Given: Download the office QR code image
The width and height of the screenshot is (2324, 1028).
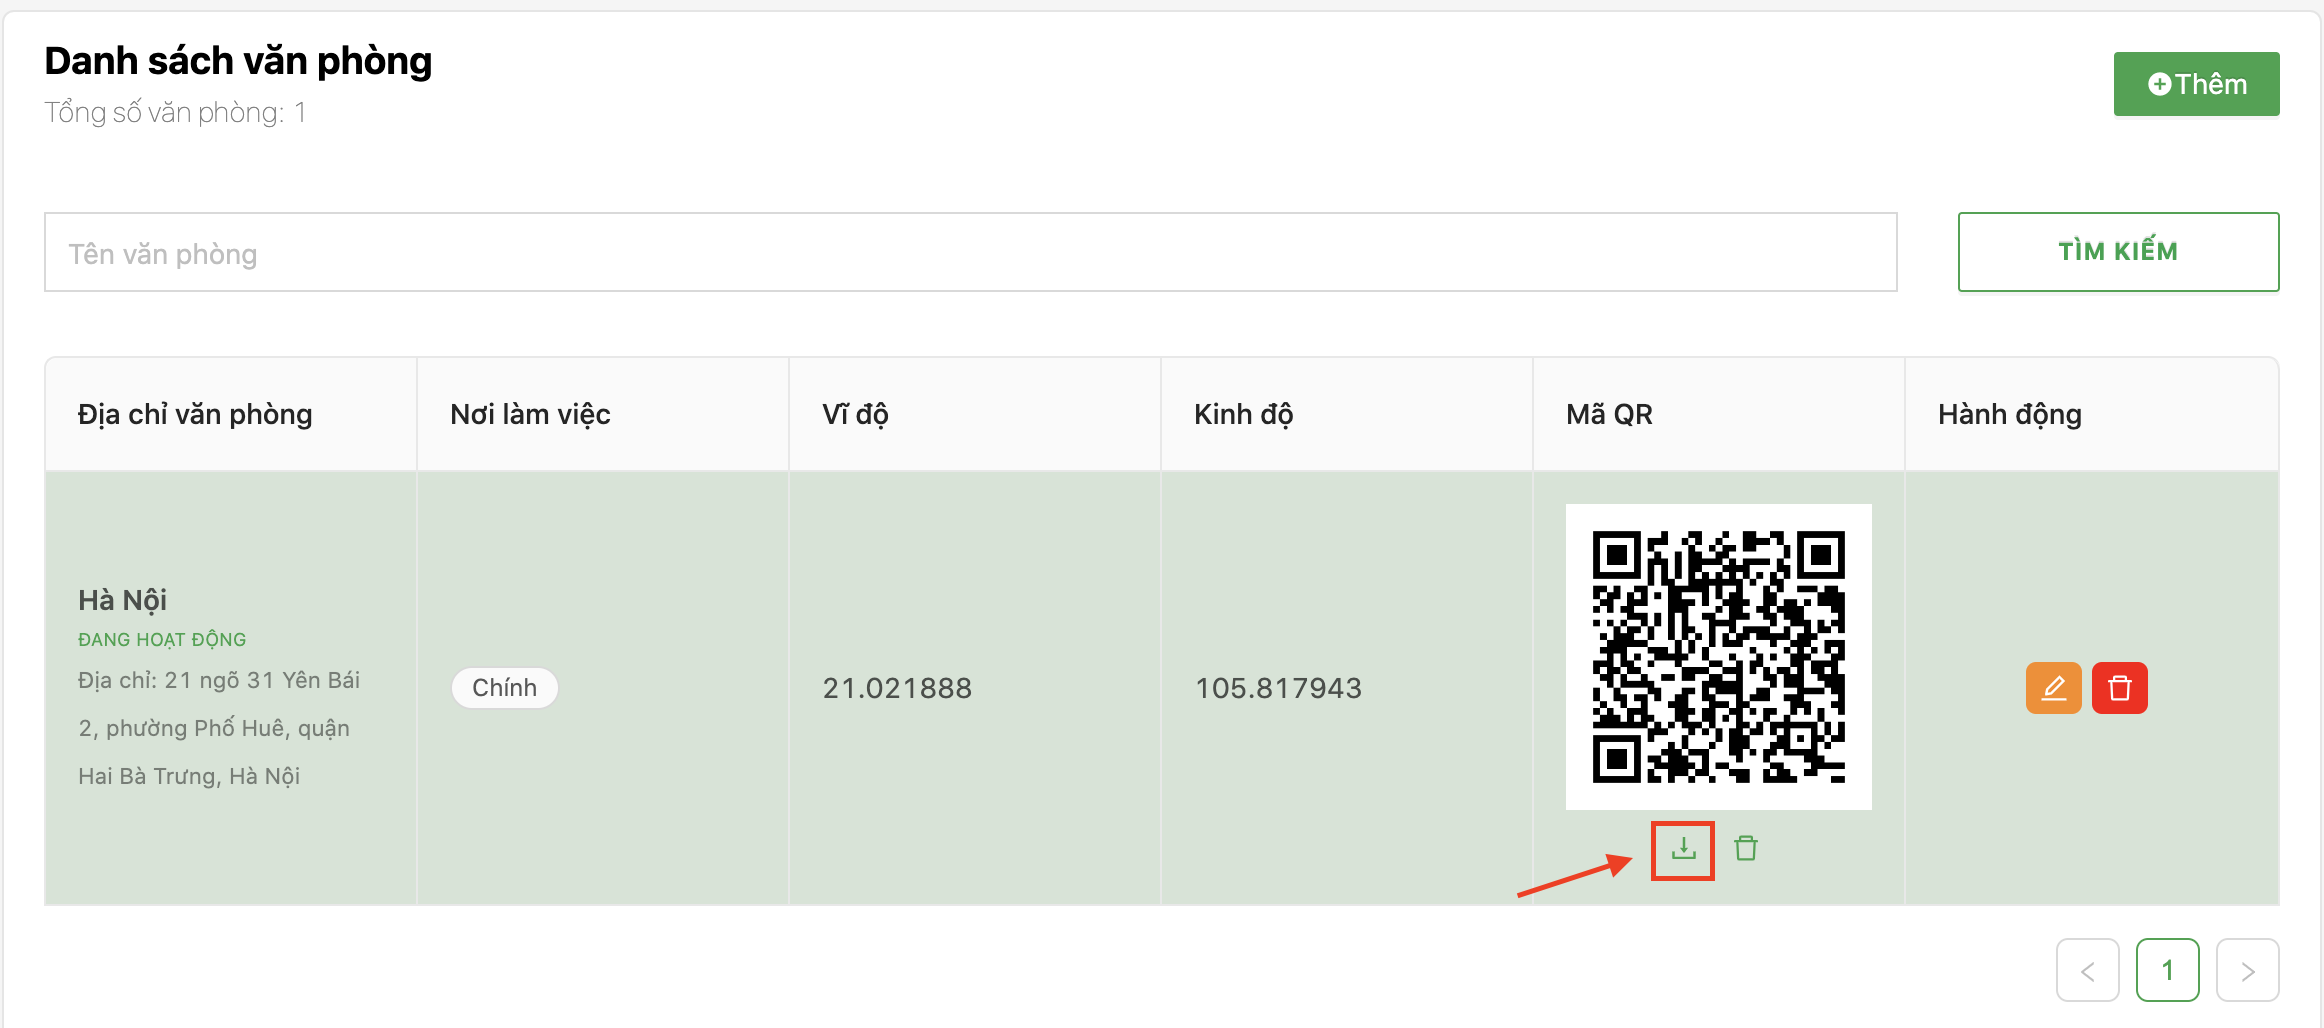Looking at the screenshot, I should (x=1684, y=849).
